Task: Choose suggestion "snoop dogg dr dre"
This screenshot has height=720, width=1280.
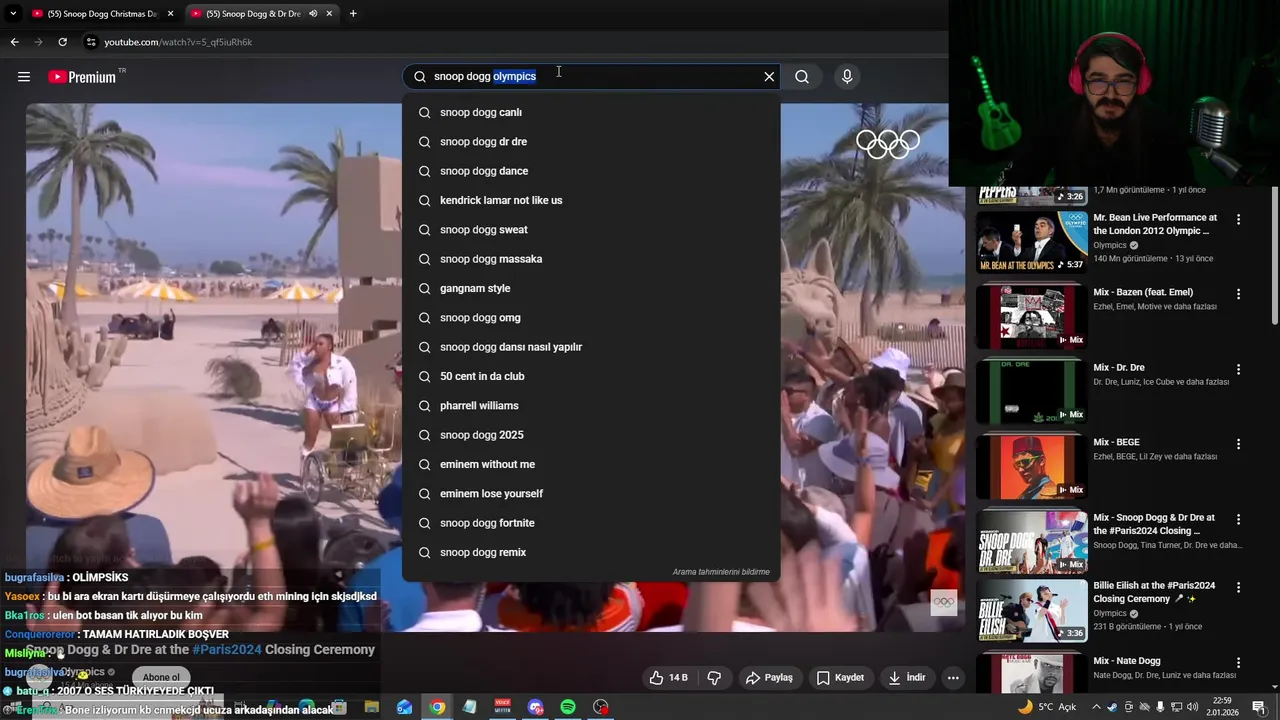Action: click(591, 142)
